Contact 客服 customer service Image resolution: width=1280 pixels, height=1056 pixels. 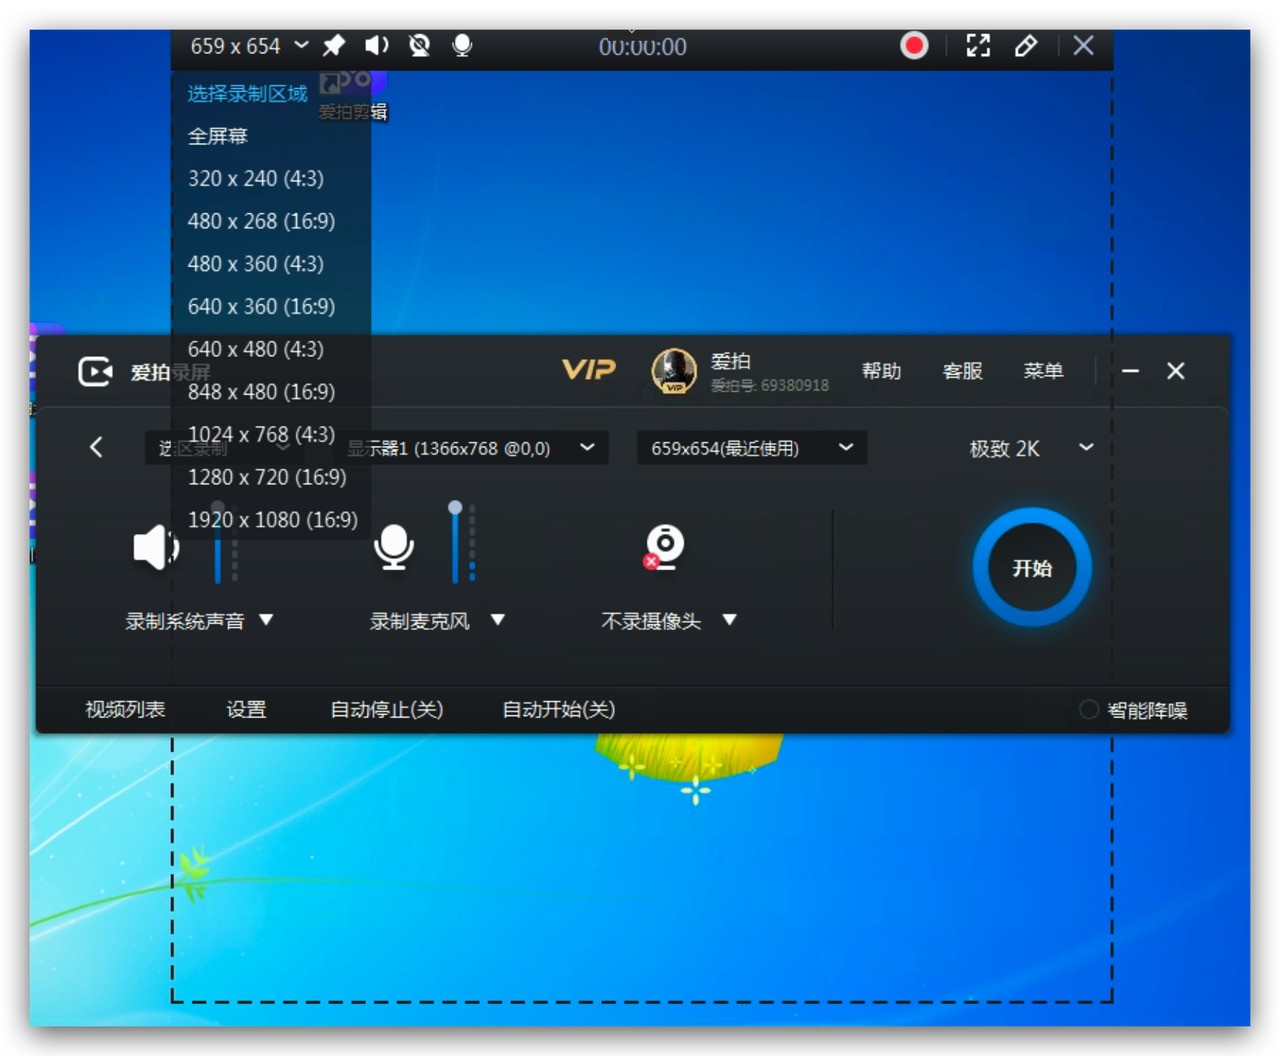point(963,371)
